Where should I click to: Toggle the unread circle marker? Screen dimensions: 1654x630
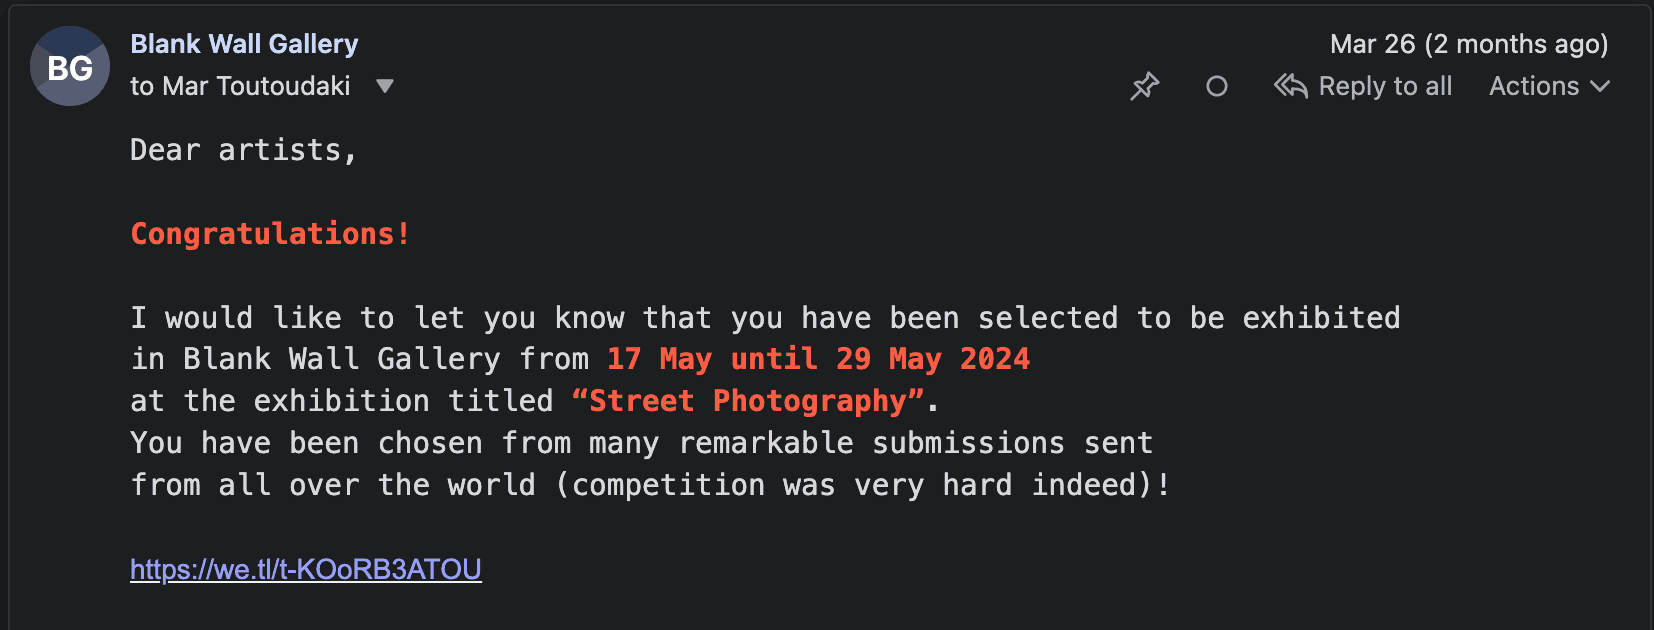coord(1216,87)
